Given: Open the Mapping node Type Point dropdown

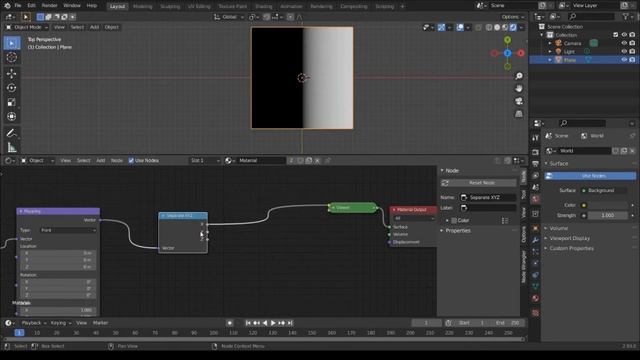Looking at the screenshot, I should pyautogui.click(x=68, y=230).
